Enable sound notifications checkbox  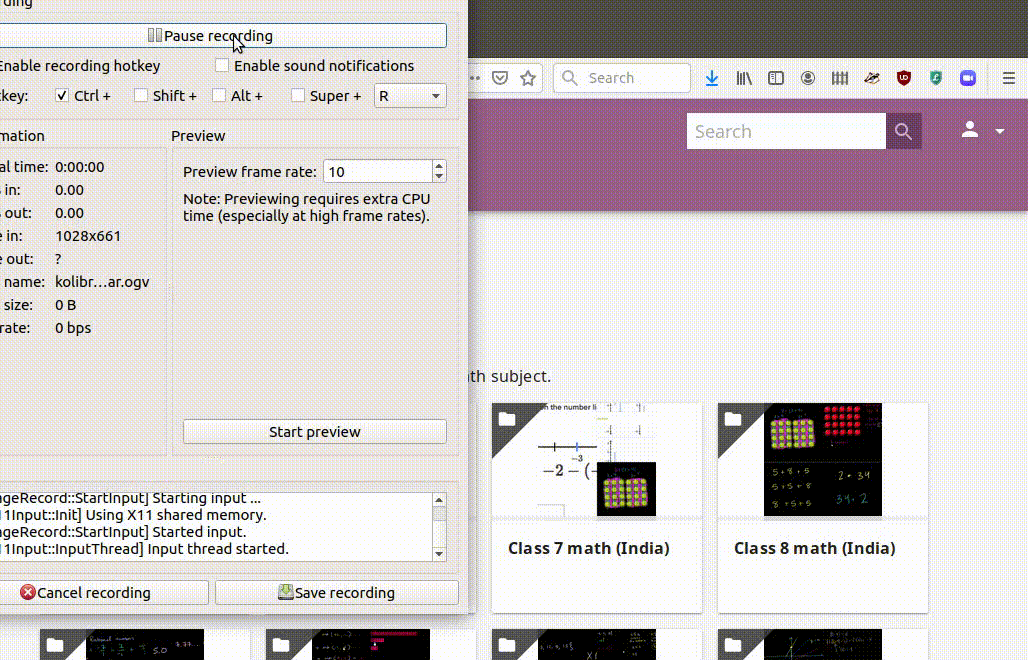(x=221, y=65)
